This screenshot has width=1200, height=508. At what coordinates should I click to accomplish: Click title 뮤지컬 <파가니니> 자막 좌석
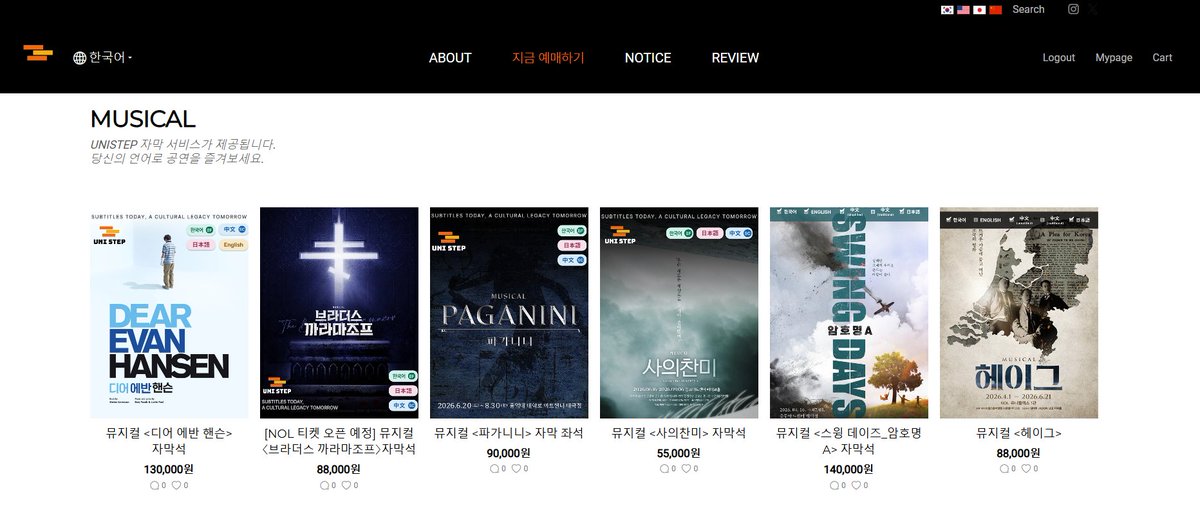[509, 433]
